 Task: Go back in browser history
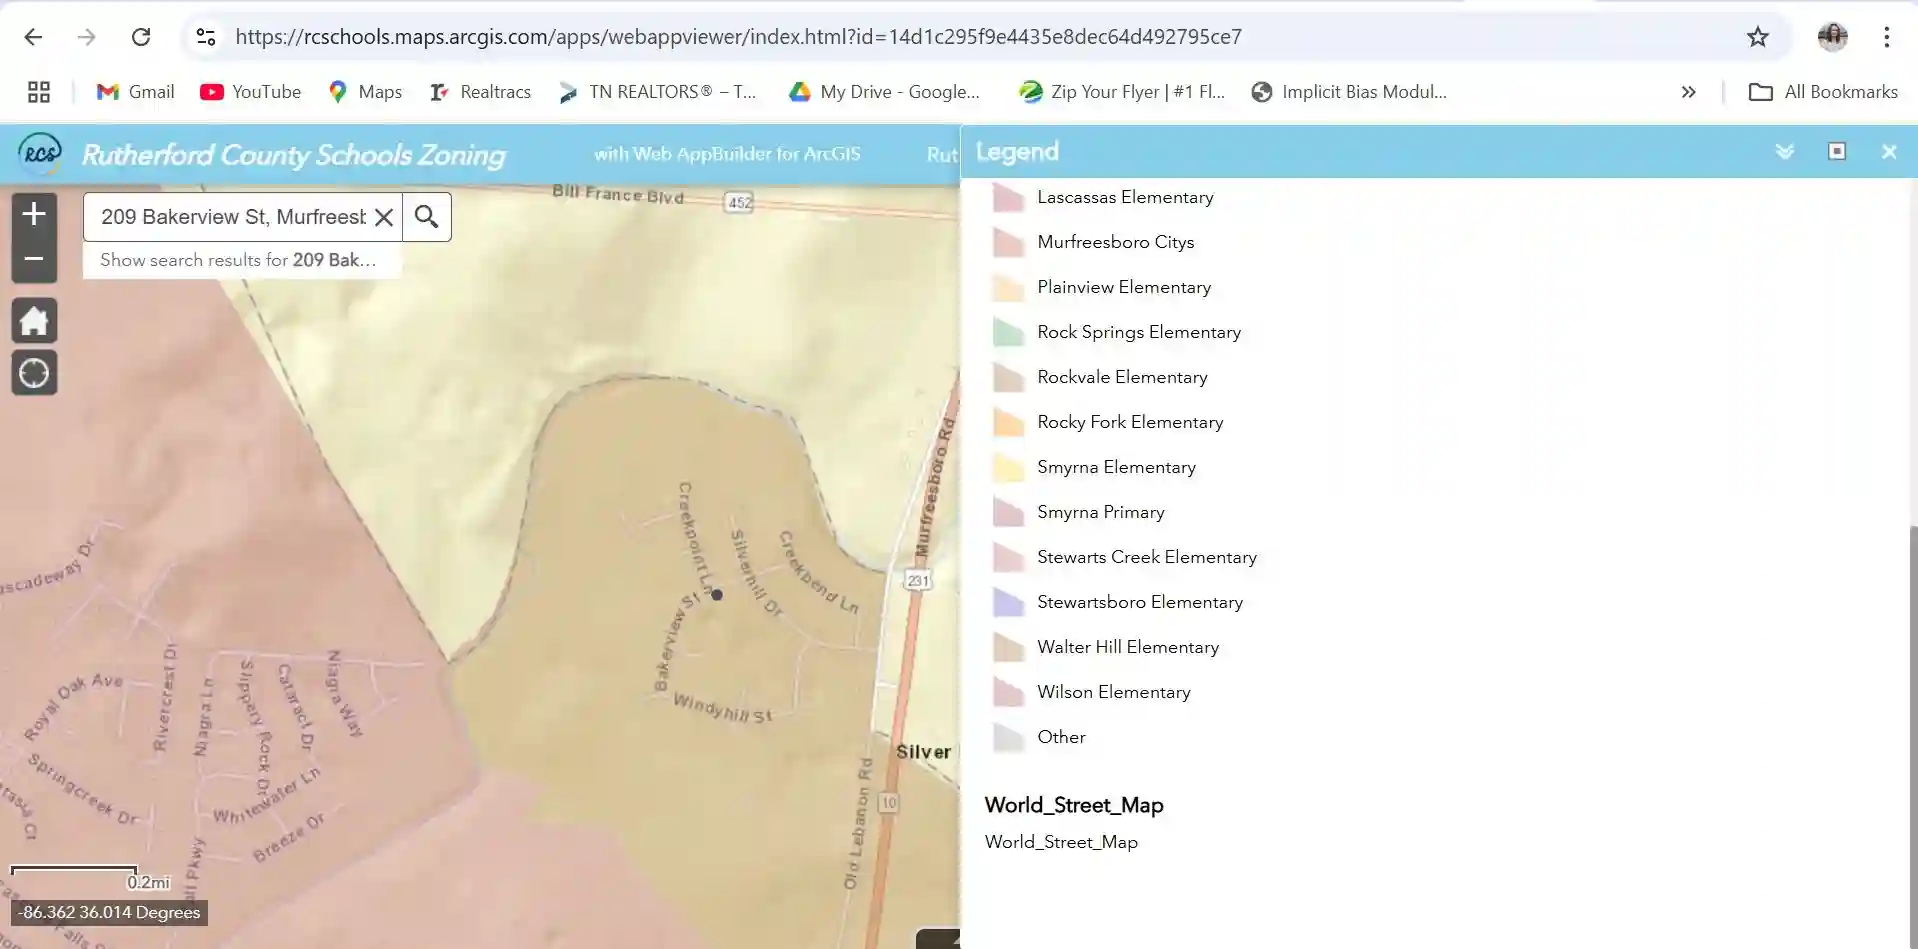point(33,37)
